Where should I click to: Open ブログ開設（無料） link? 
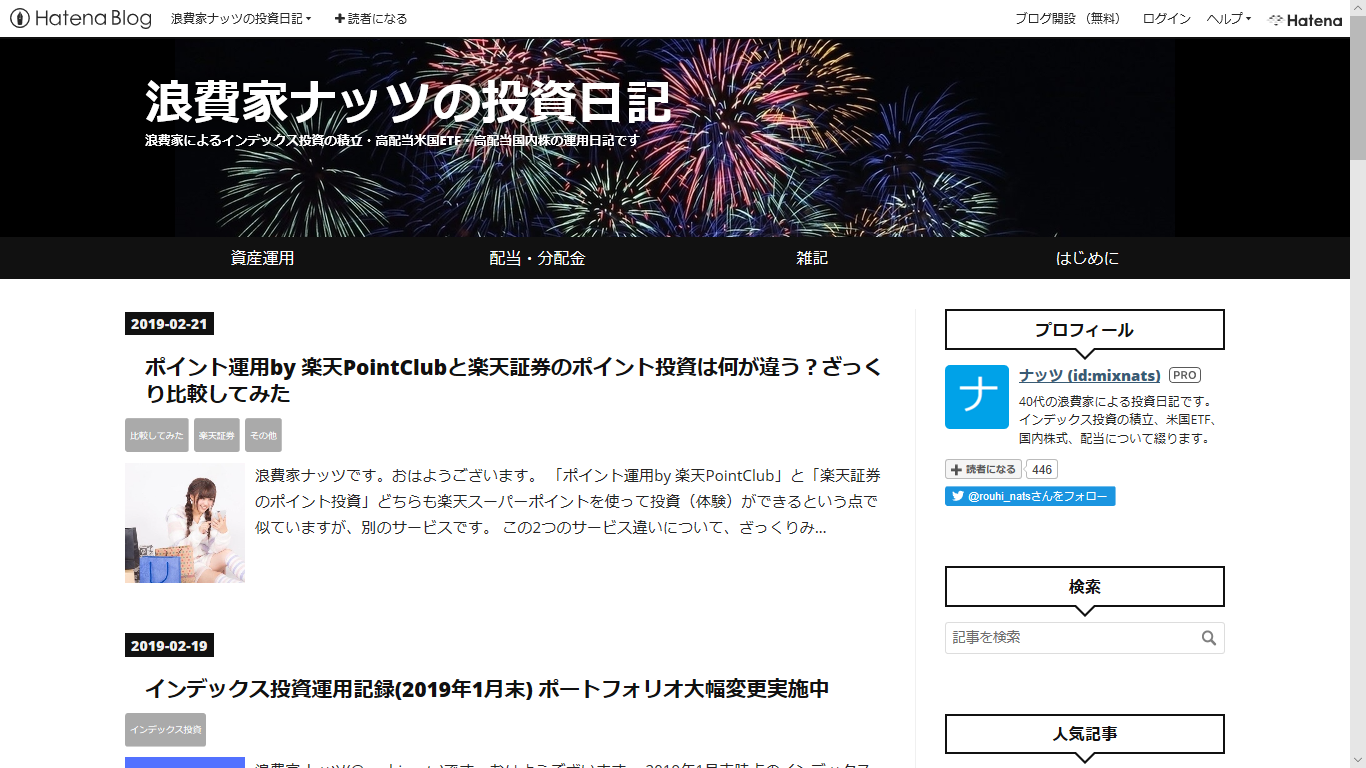tap(1067, 18)
